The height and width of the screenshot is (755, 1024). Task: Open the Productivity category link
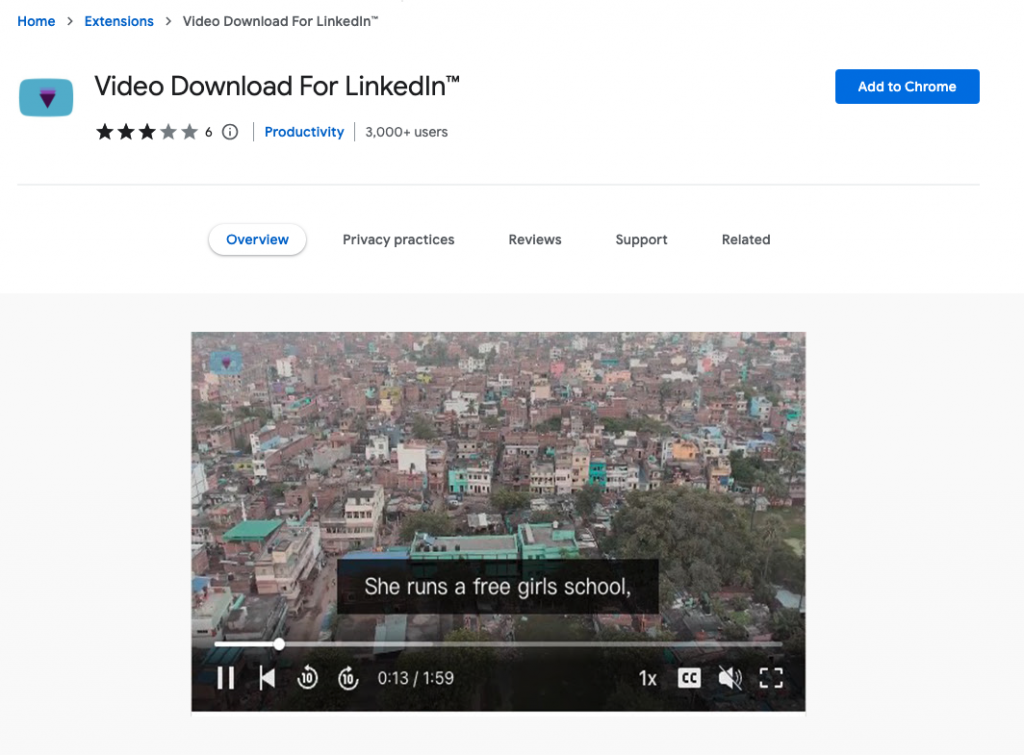(x=304, y=131)
